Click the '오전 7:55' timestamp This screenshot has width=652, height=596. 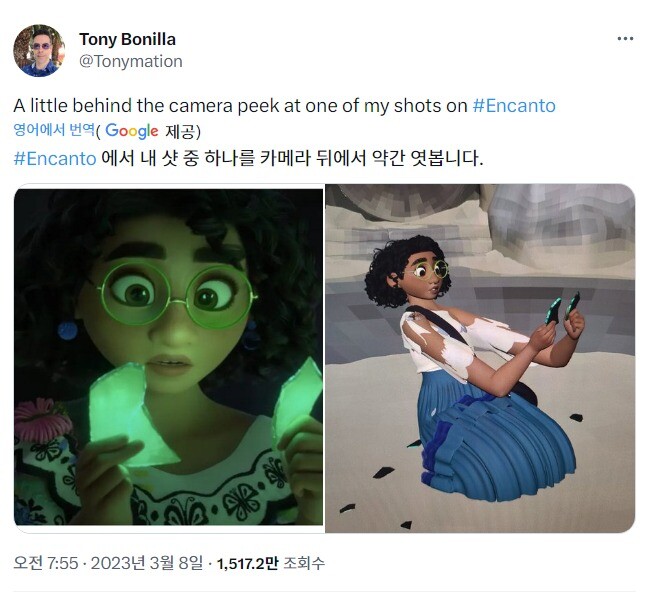[x=46, y=564]
